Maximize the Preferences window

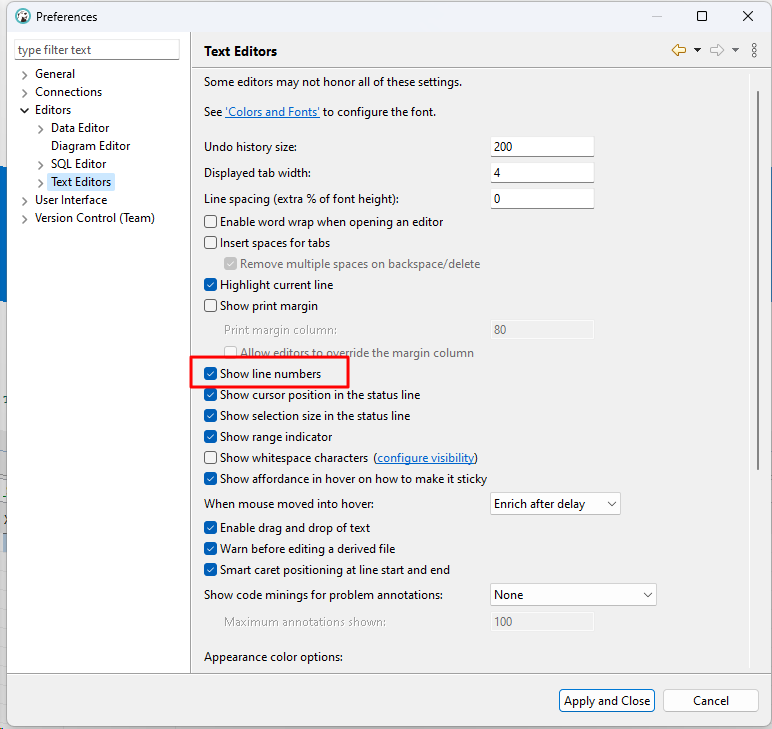pyautogui.click(x=702, y=16)
